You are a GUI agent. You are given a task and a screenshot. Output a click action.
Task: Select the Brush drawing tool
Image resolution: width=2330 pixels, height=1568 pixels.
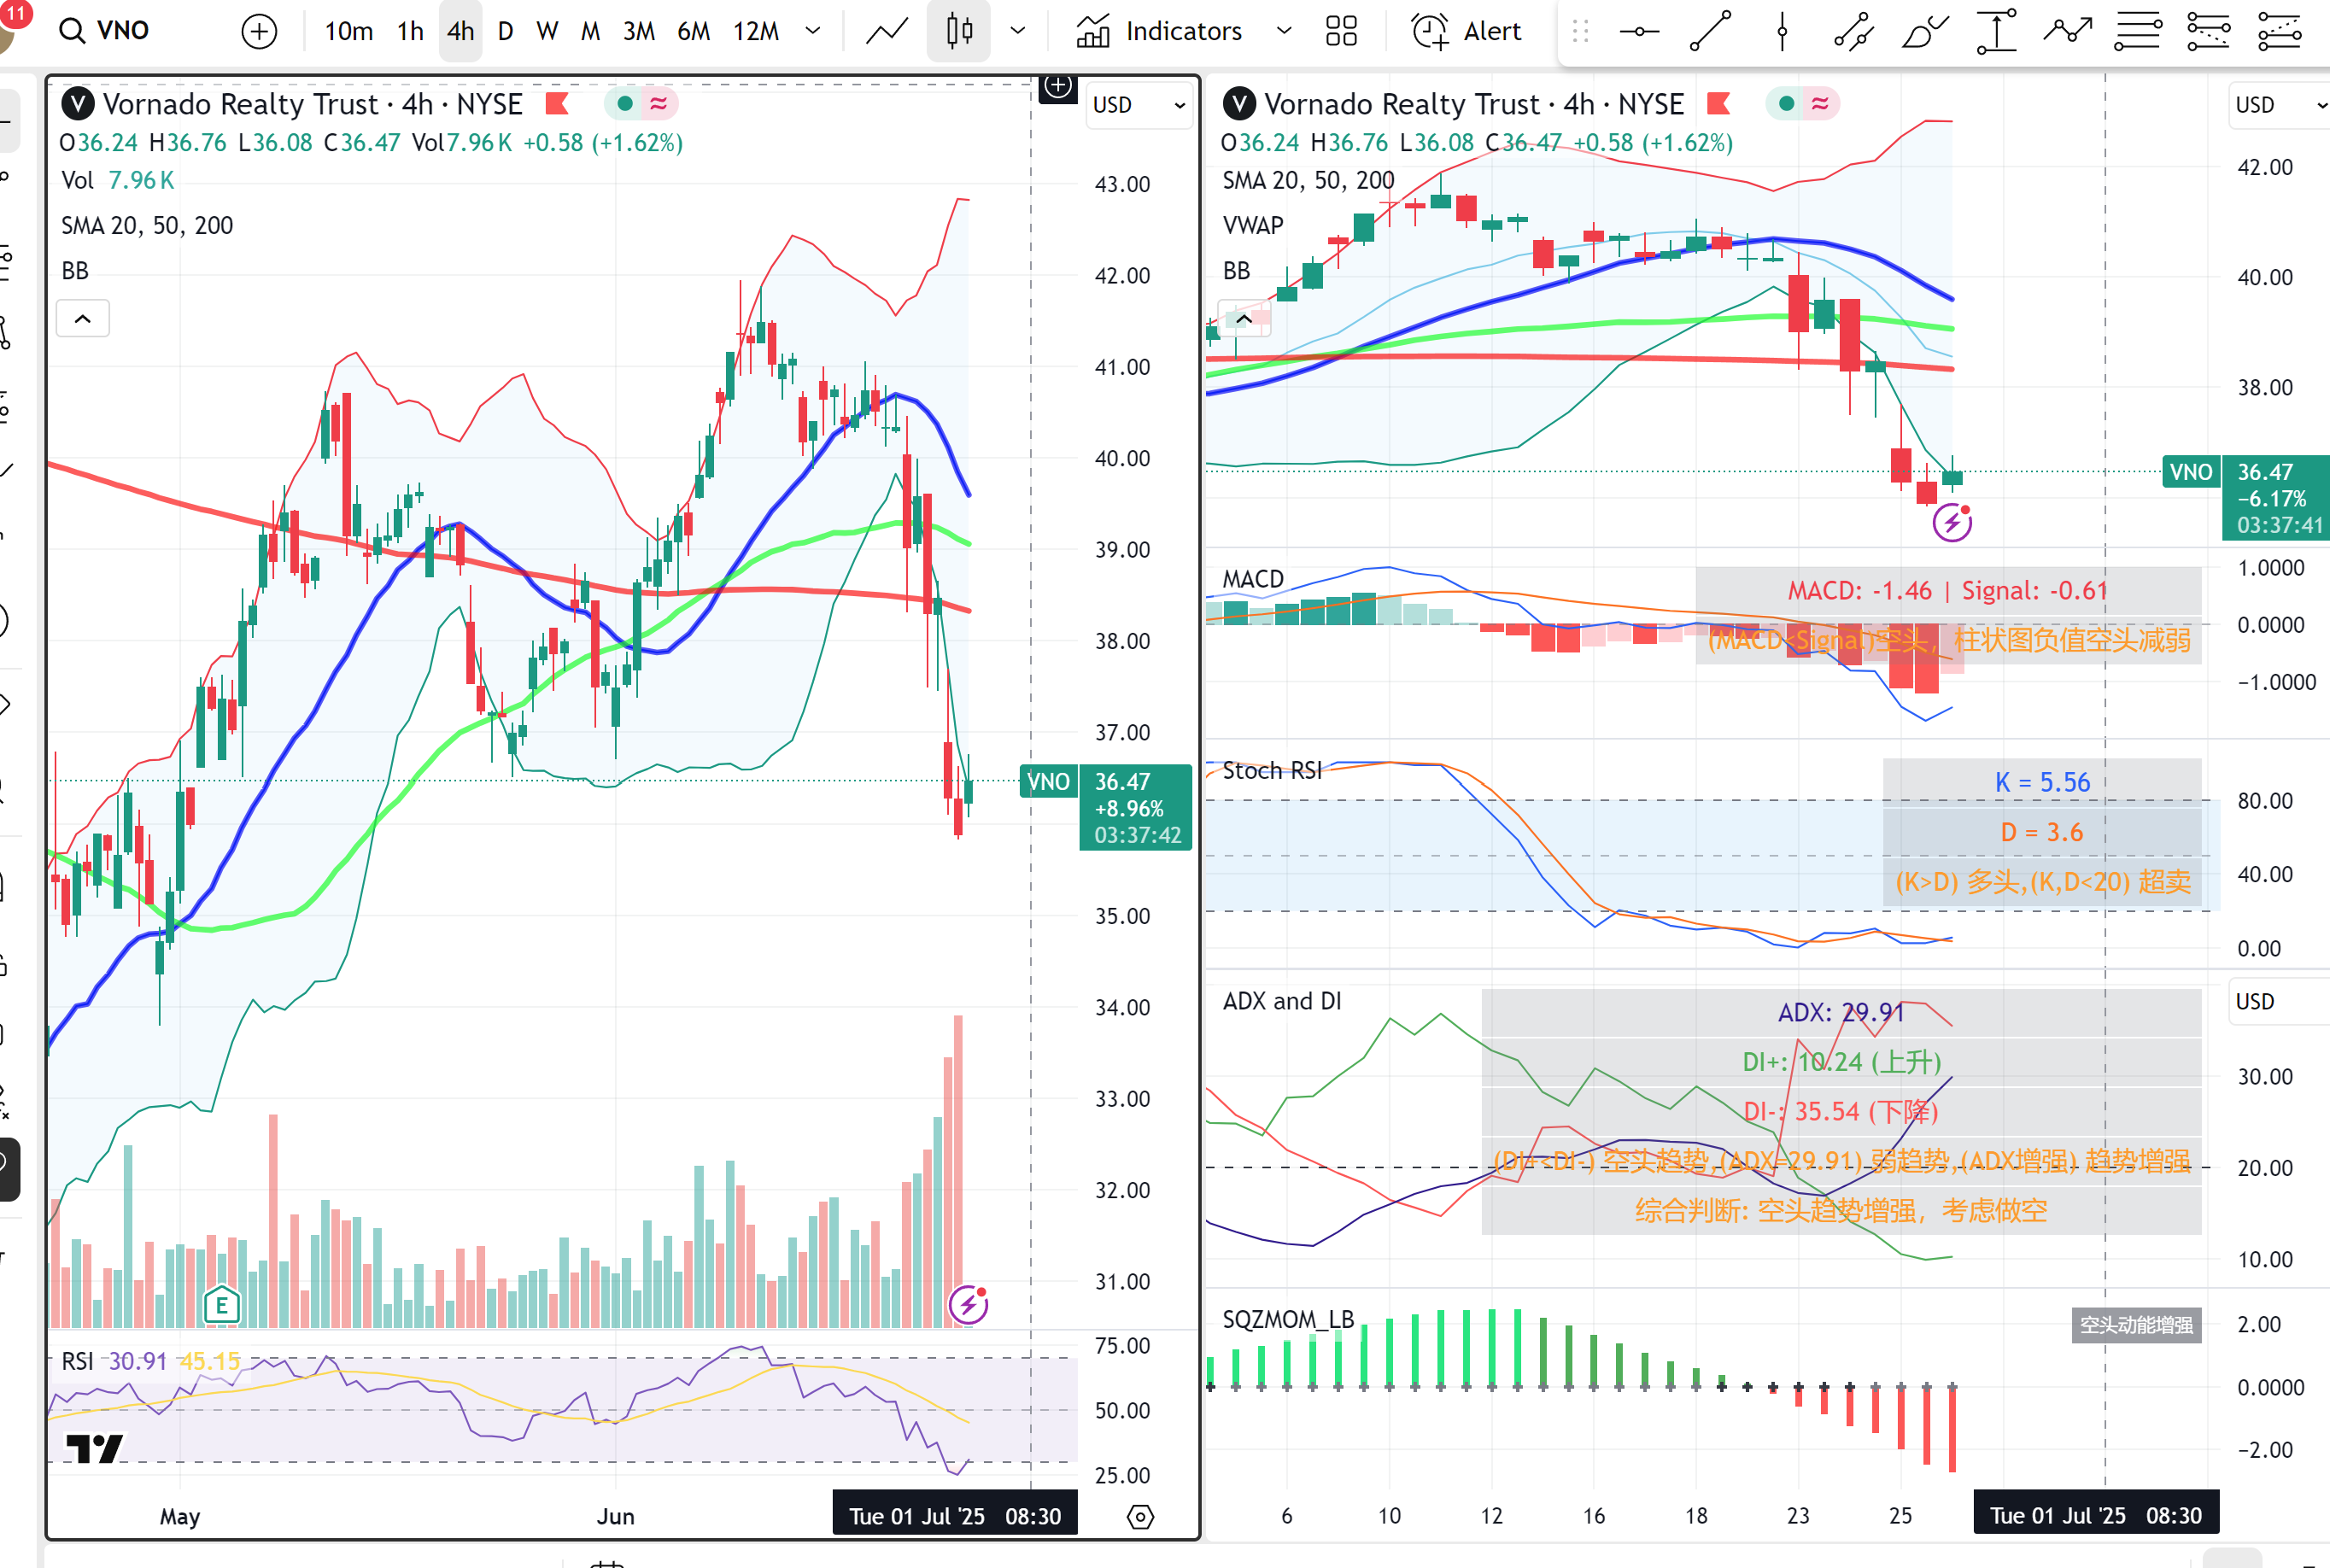1925,31
